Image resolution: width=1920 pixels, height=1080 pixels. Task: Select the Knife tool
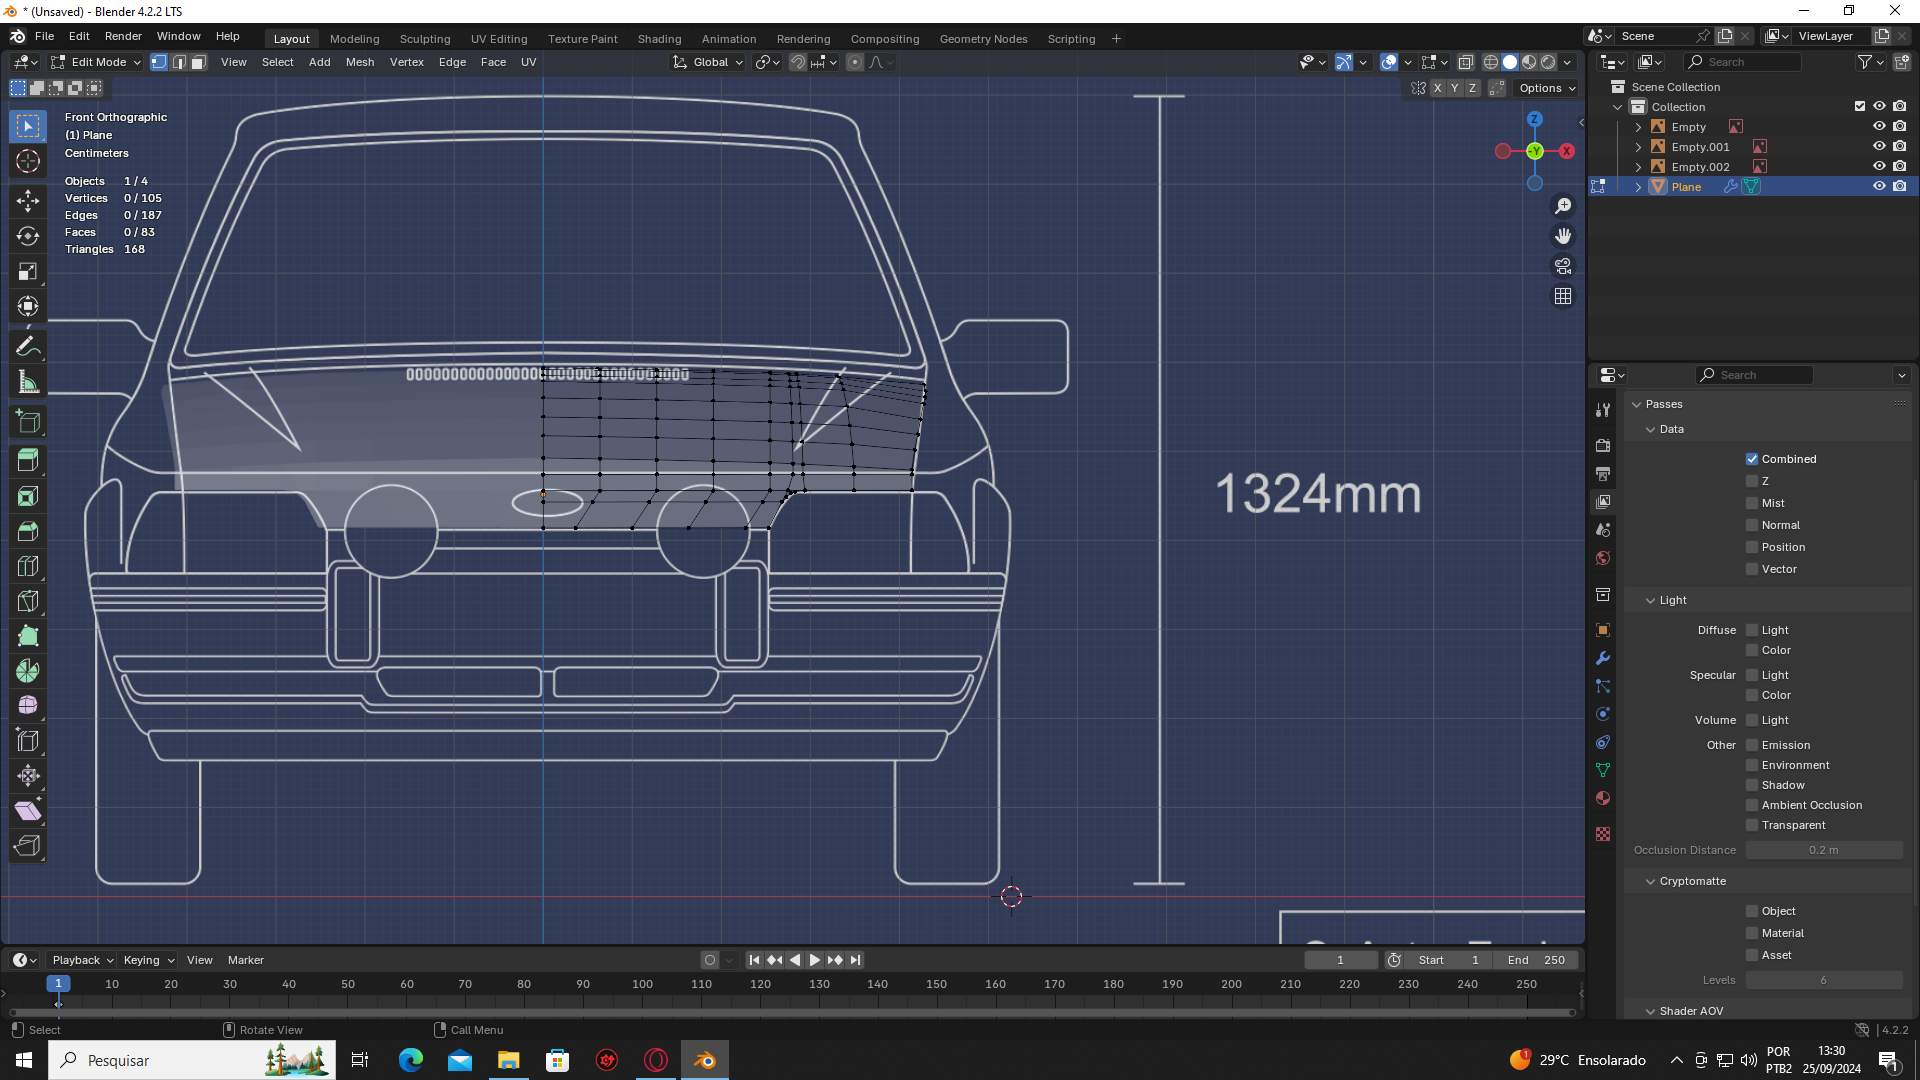[x=28, y=601]
